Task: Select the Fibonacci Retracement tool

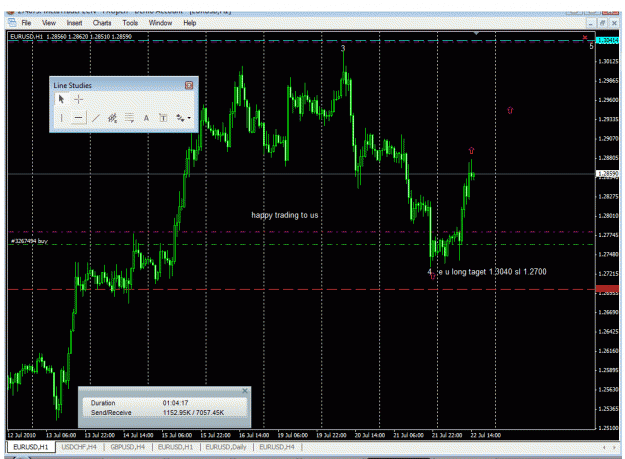Action: 129,118
